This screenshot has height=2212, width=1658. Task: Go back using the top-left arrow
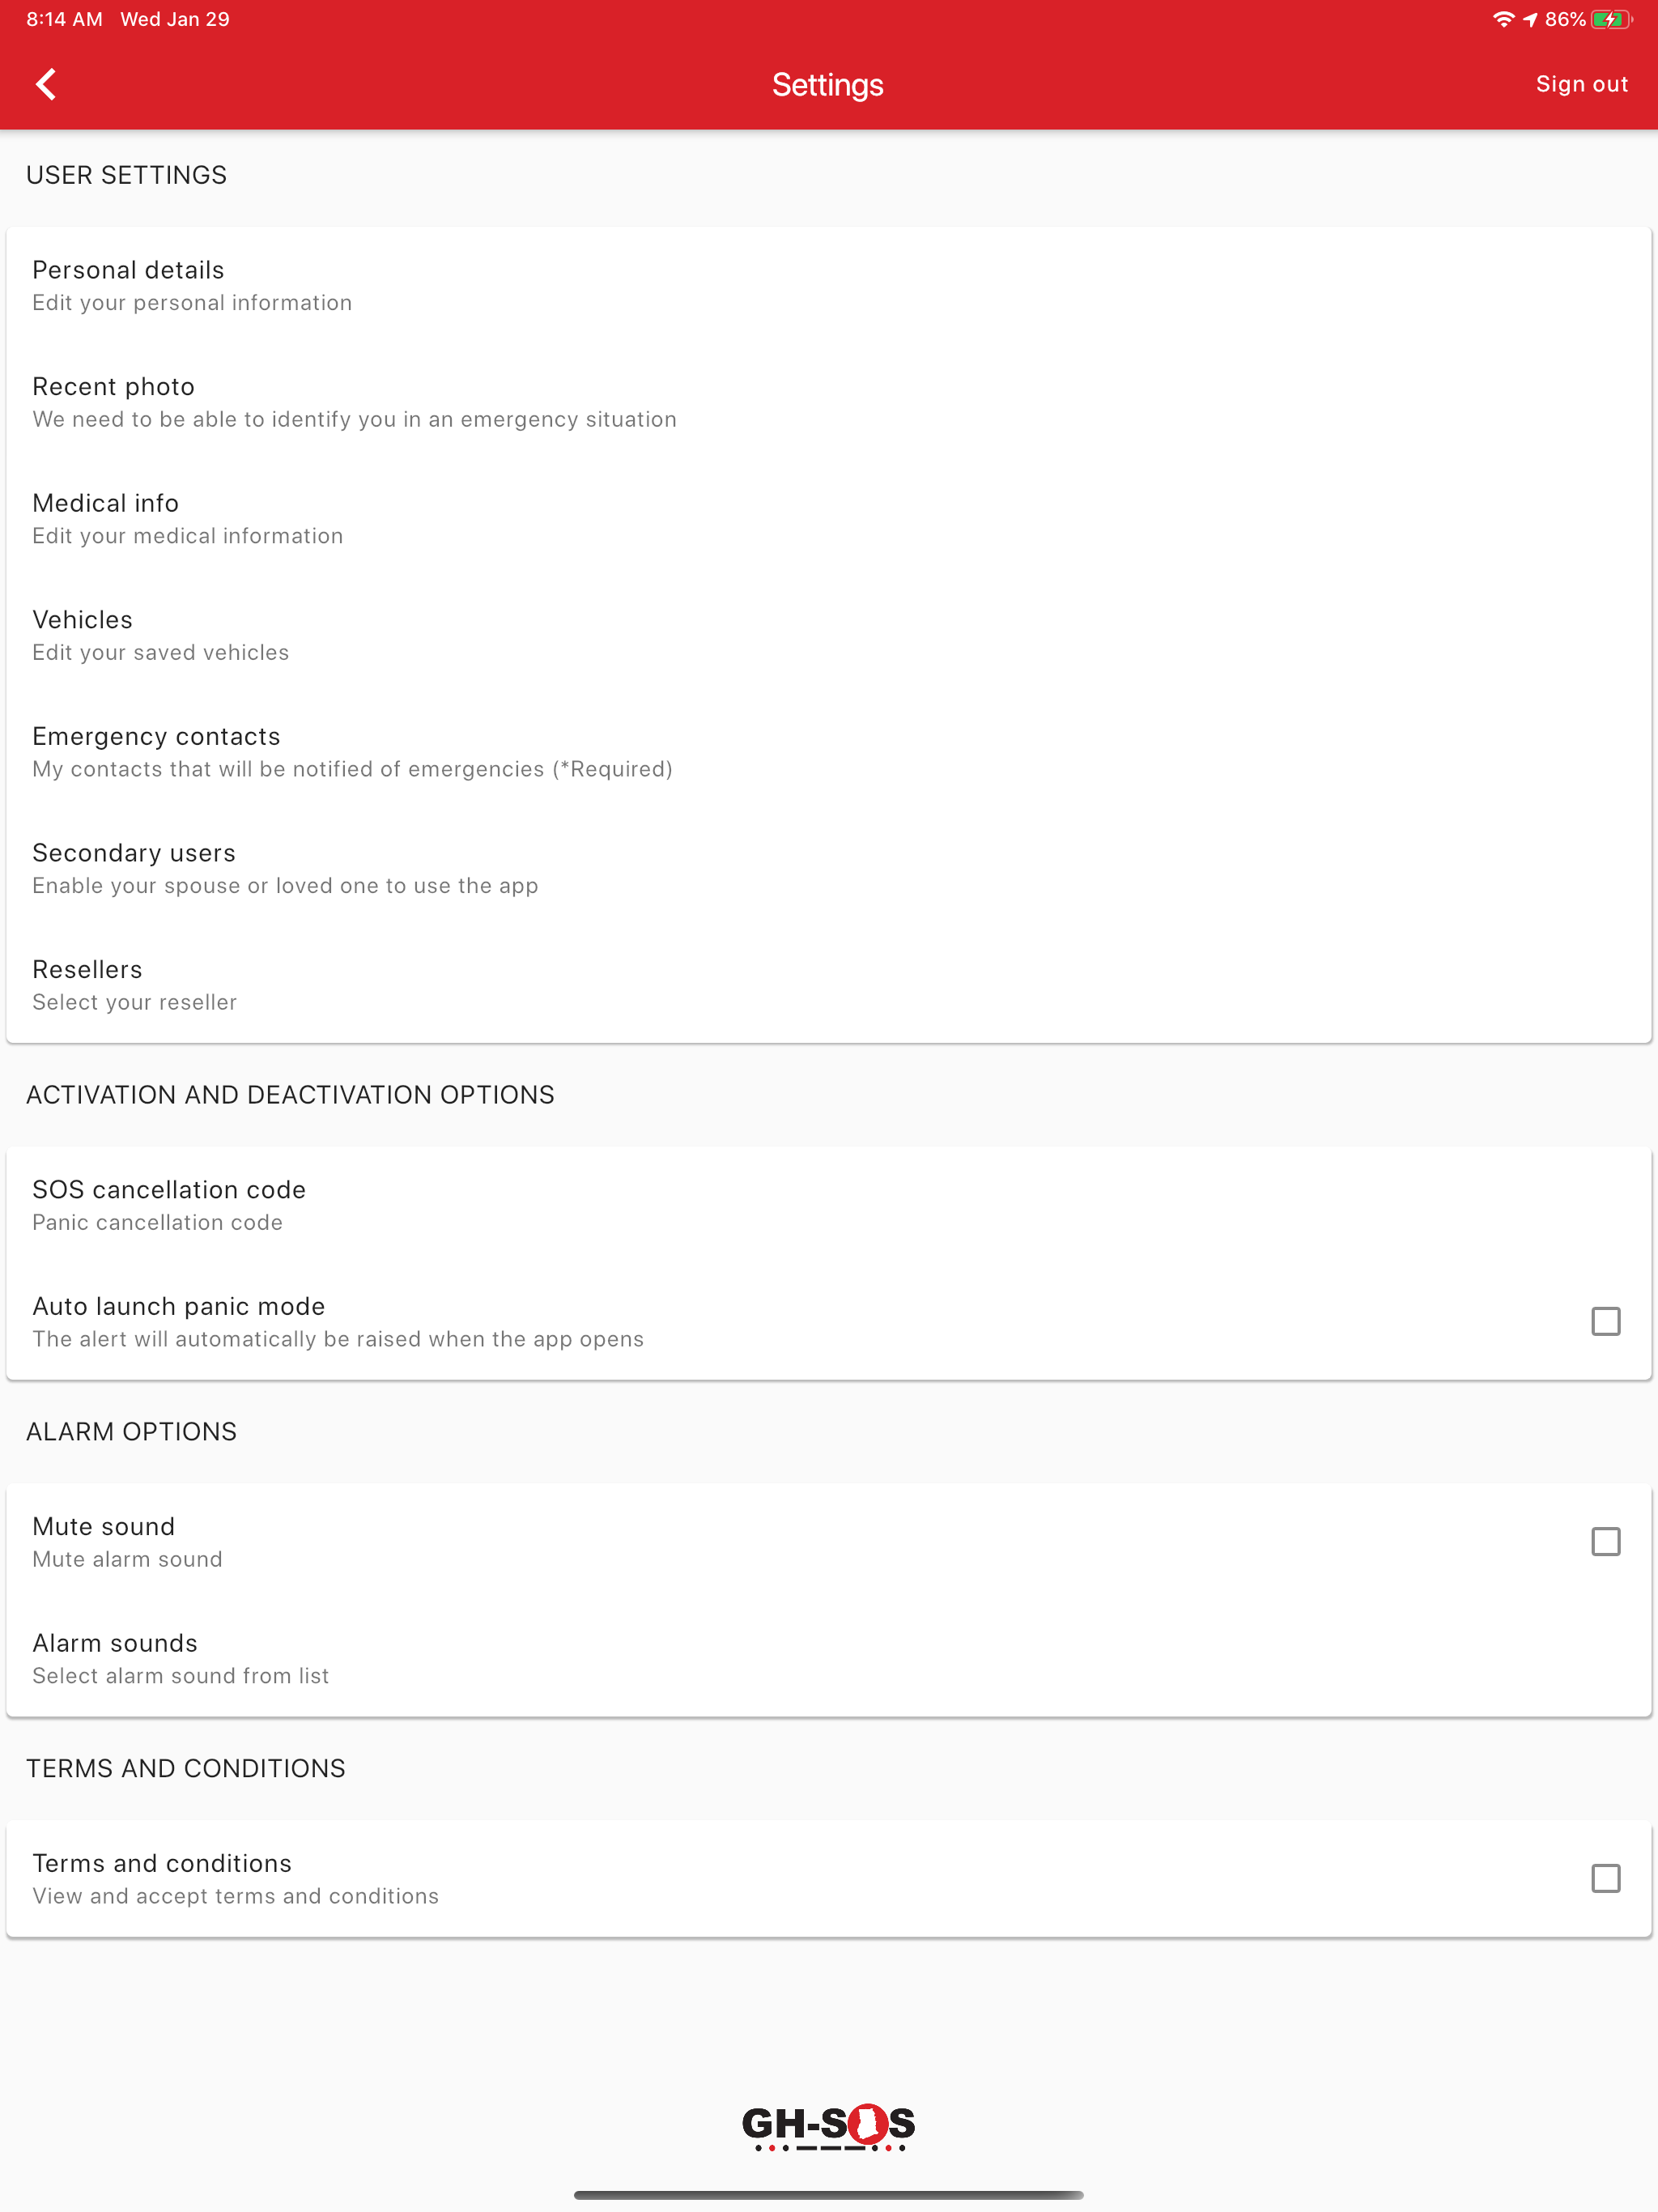click(46, 85)
